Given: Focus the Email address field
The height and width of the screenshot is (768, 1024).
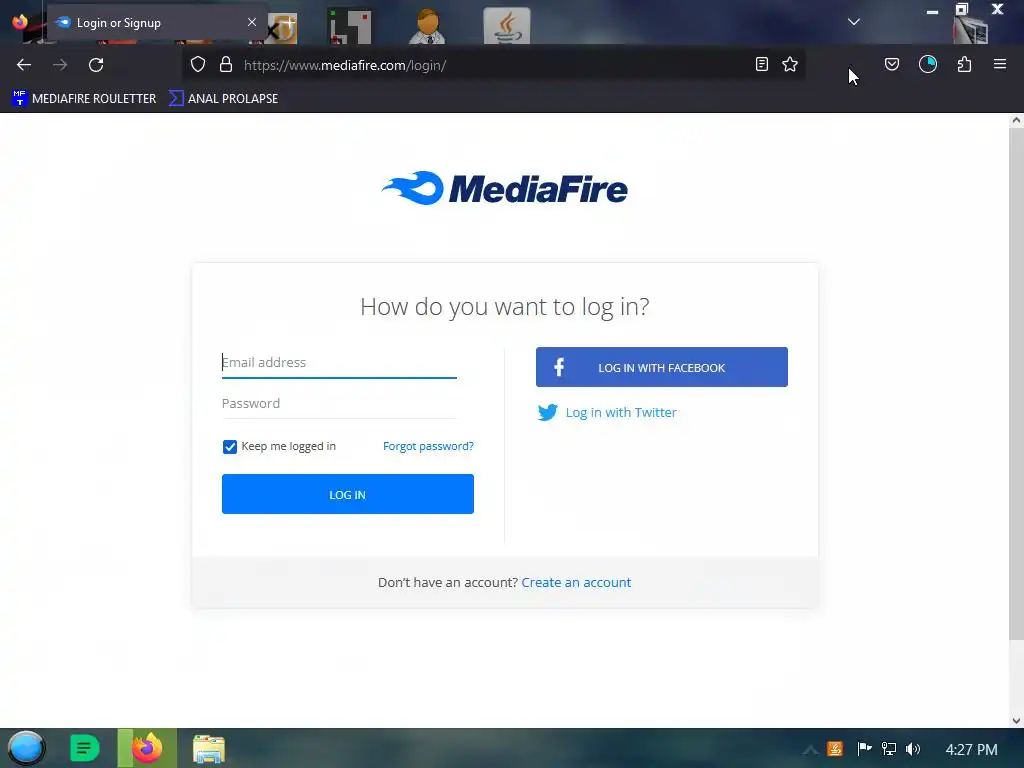Looking at the screenshot, I should pos(339,362).
